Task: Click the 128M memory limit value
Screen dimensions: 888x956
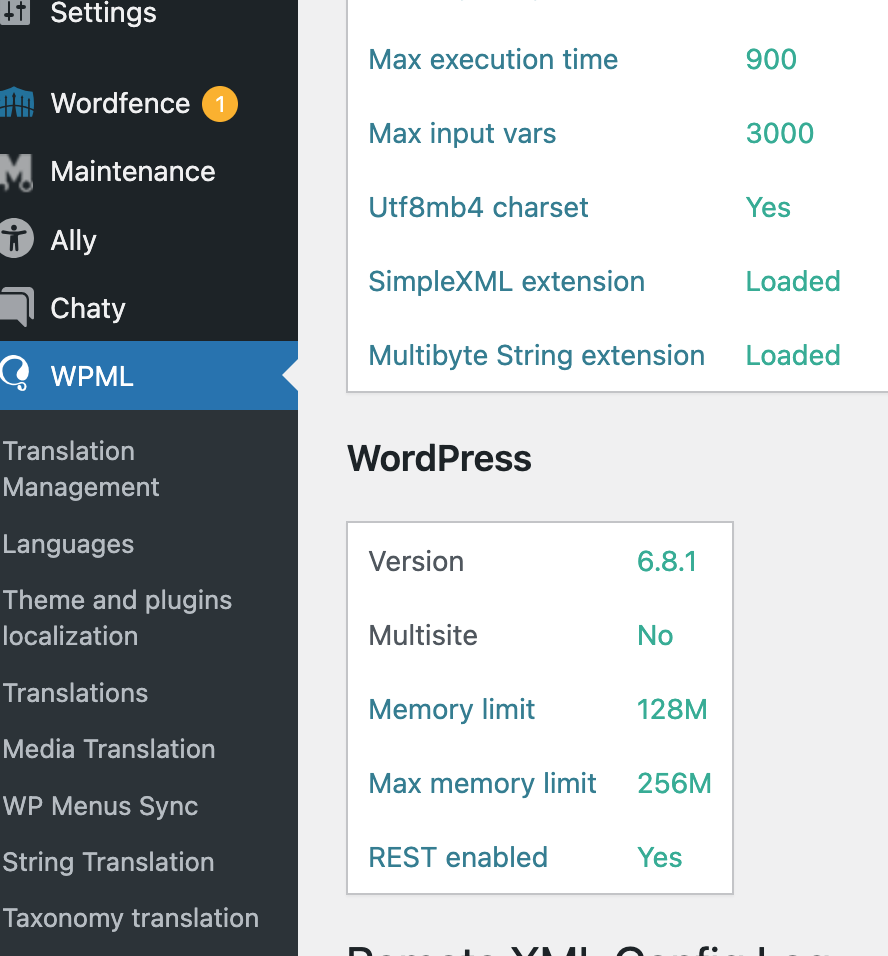Action: tap(672, 710)
